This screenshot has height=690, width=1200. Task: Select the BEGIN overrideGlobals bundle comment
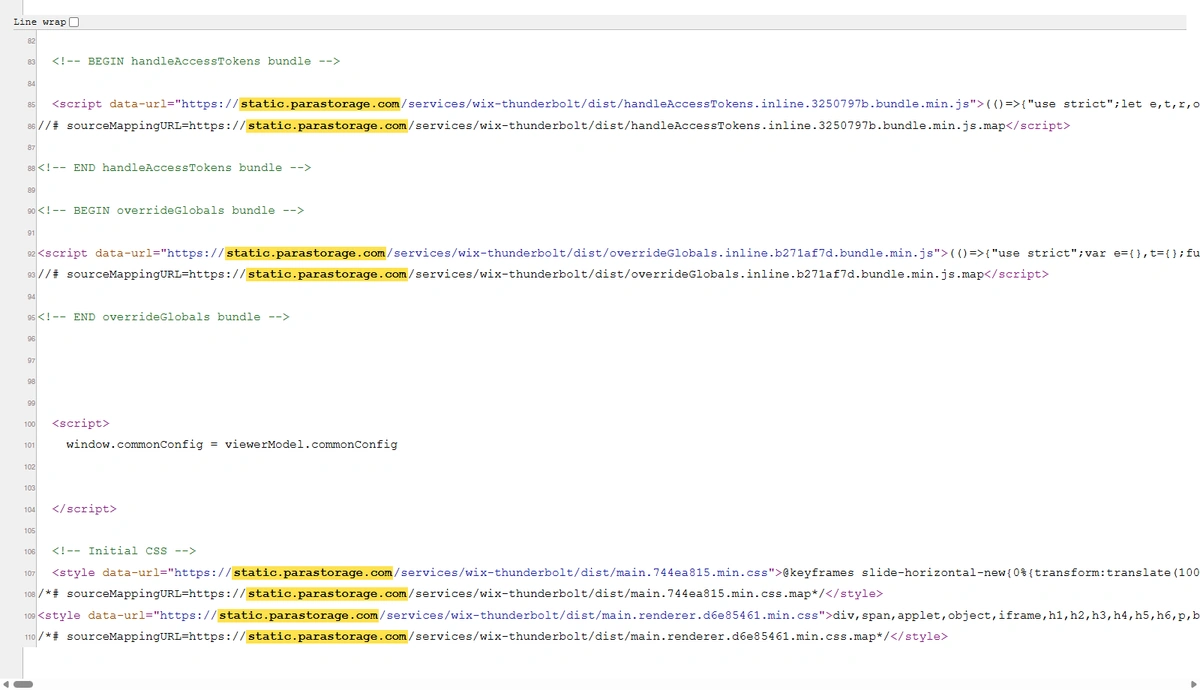click(x=171, y=211)
